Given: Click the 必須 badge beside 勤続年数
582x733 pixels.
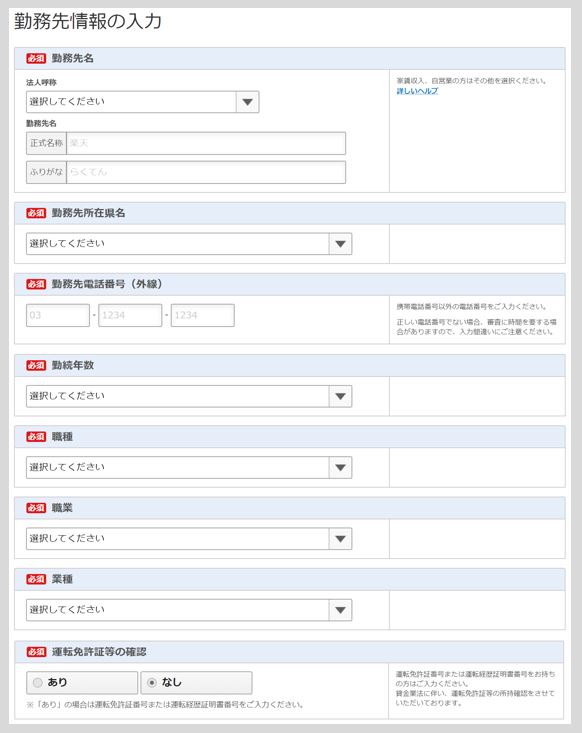Looking at the screenshot, I should click(36, 365).
